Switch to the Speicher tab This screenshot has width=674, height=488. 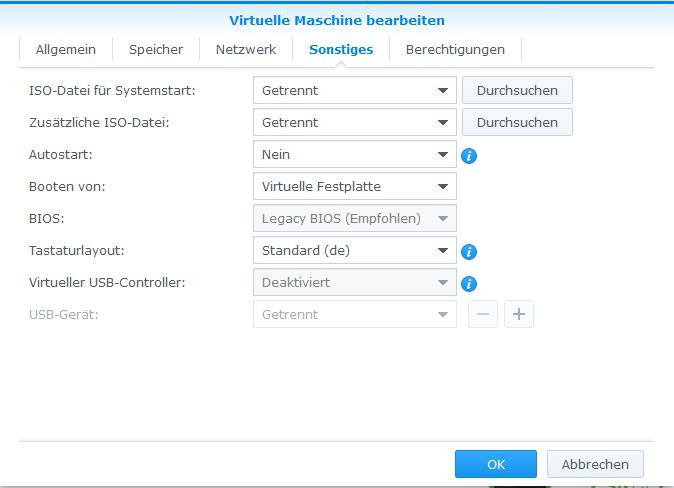click(x=157, y=49)
